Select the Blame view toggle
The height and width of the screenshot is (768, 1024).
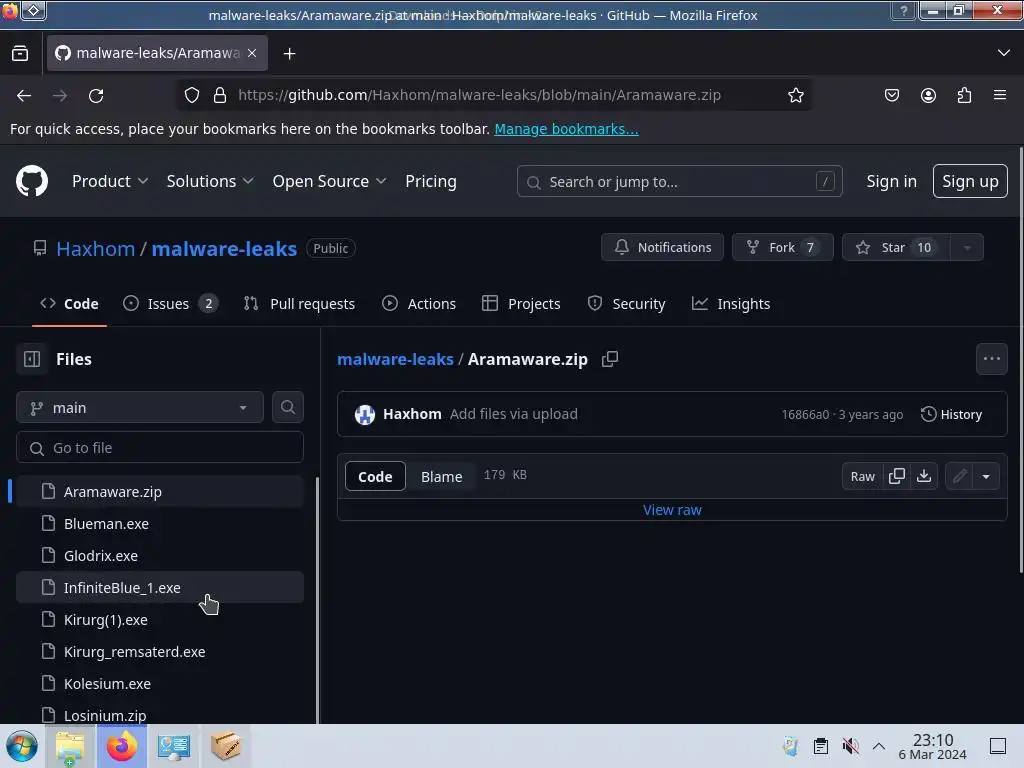pyautogui.click(x=441, y=477)
